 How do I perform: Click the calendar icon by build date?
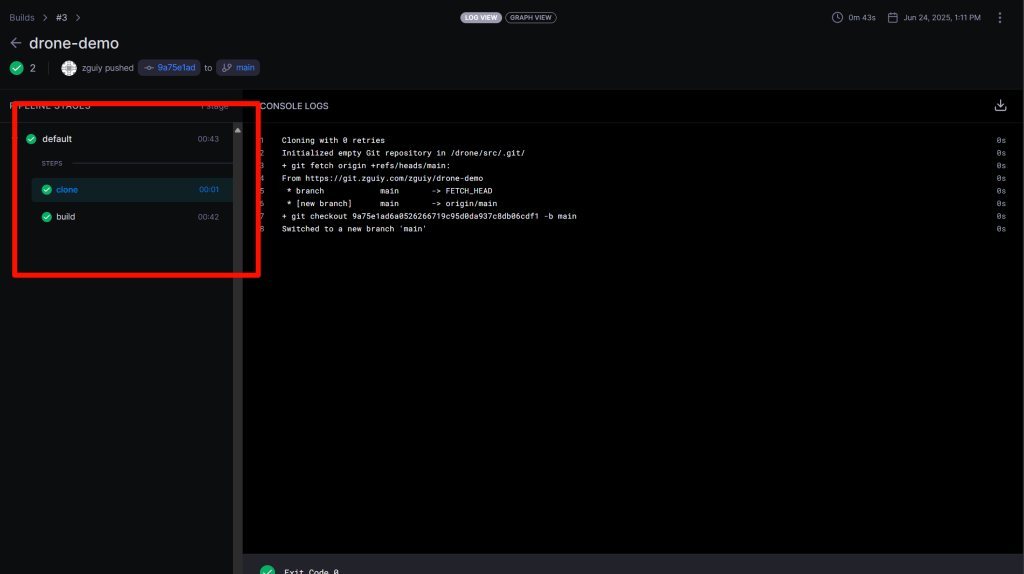pyautogui.click(x=892, y=17)
